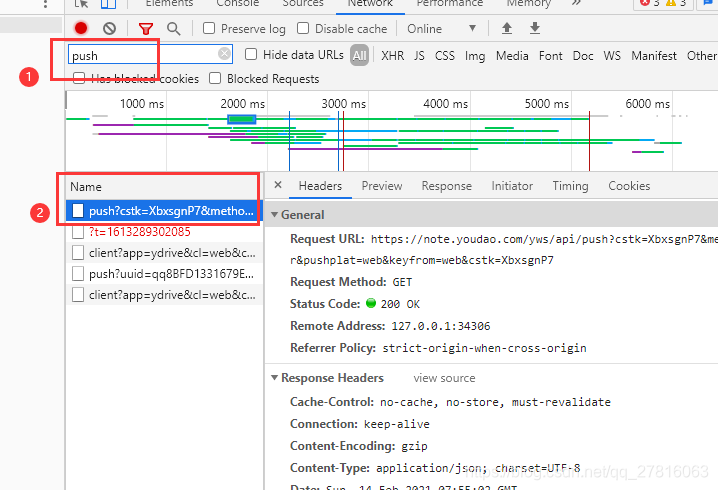The width and height of the screenshot is (718, 490).
Task: Switch to the Memory tab
Action: pyautogui.click(x=528, y=4)
